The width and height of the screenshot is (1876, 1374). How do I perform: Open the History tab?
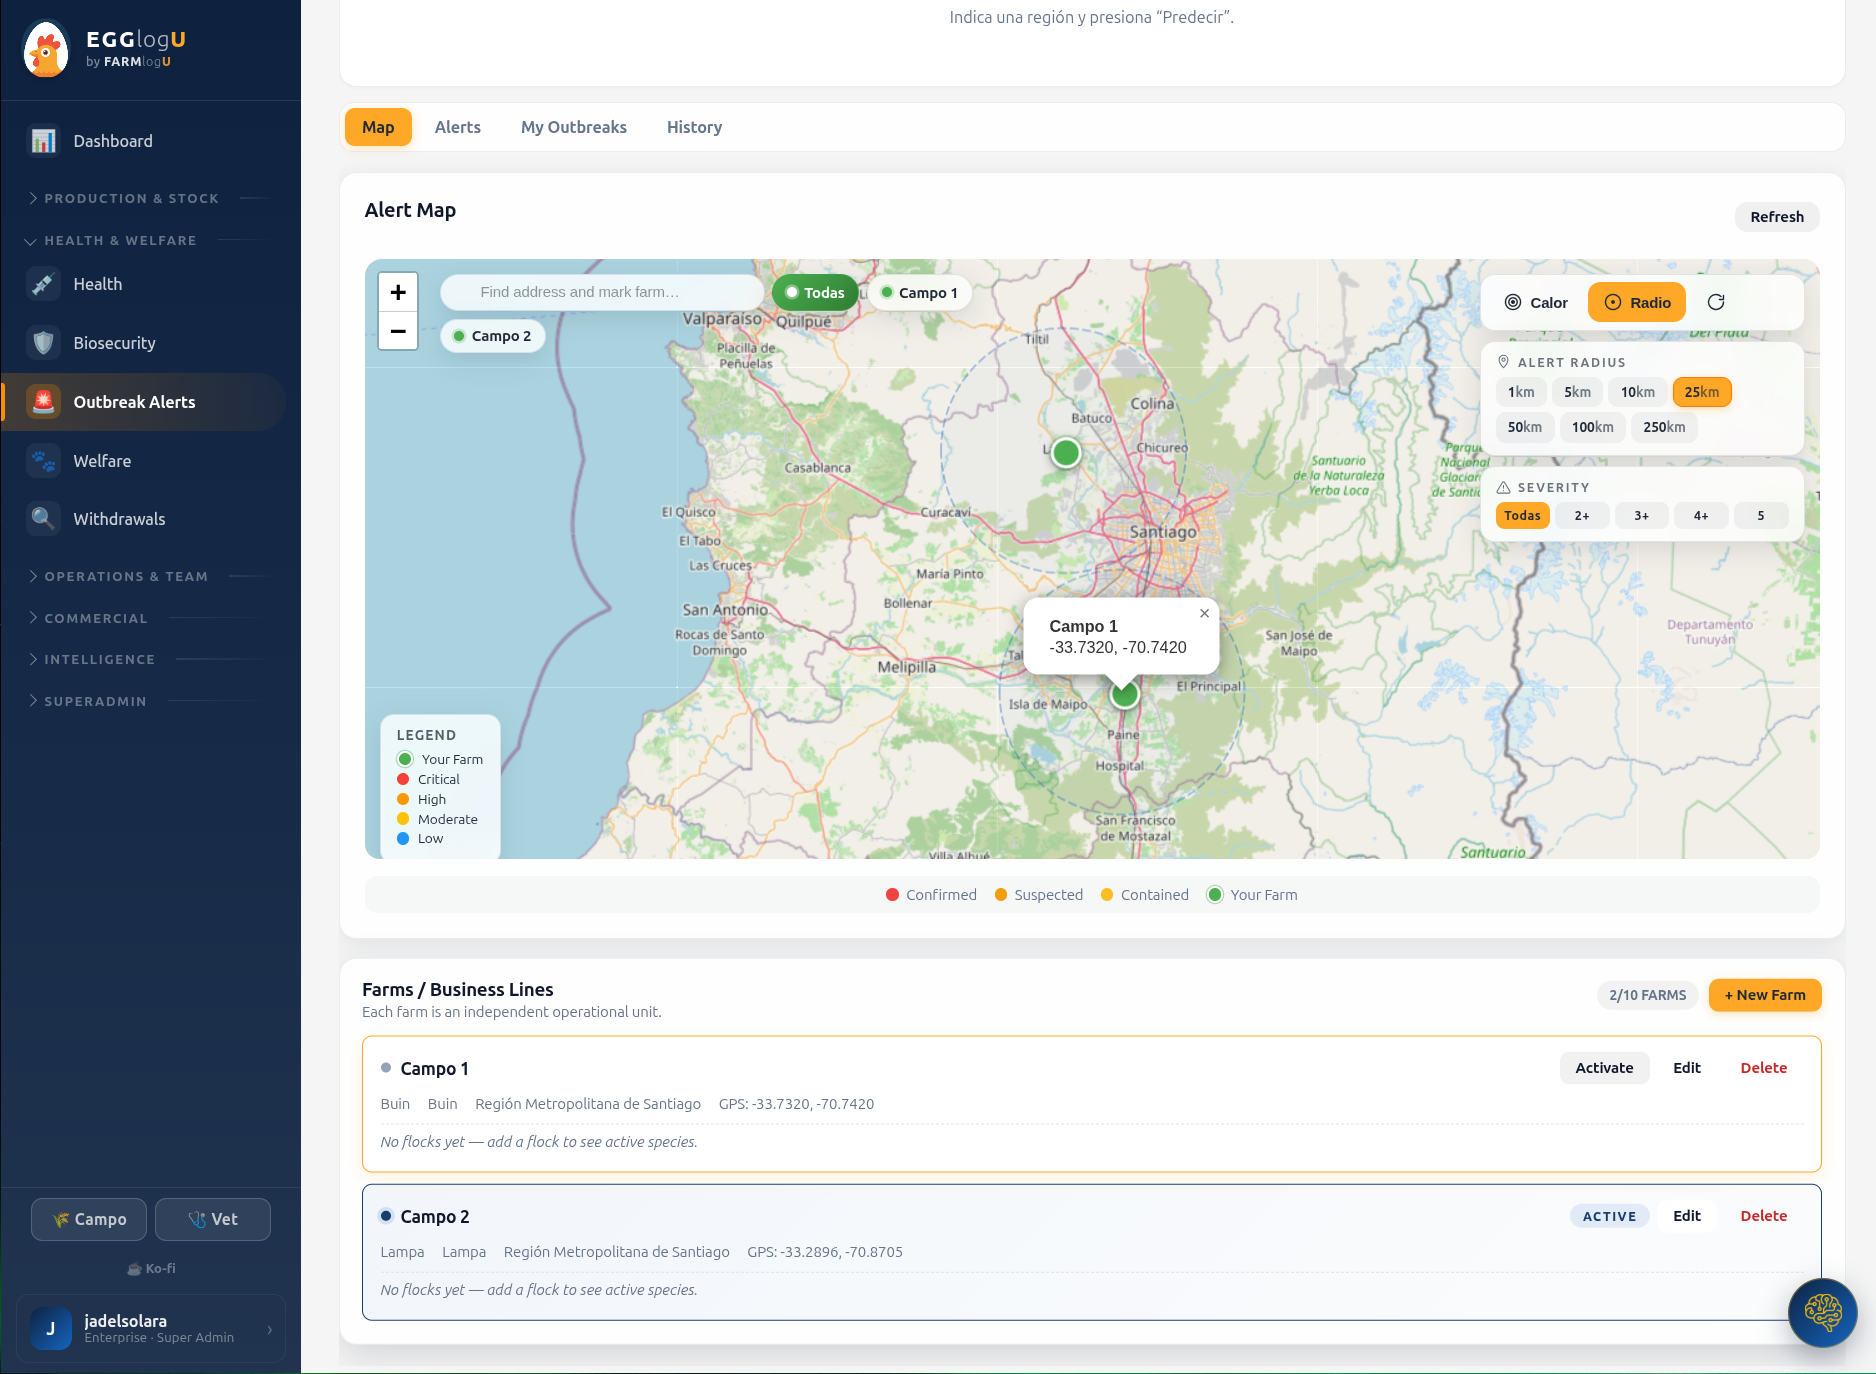point(694,127)
